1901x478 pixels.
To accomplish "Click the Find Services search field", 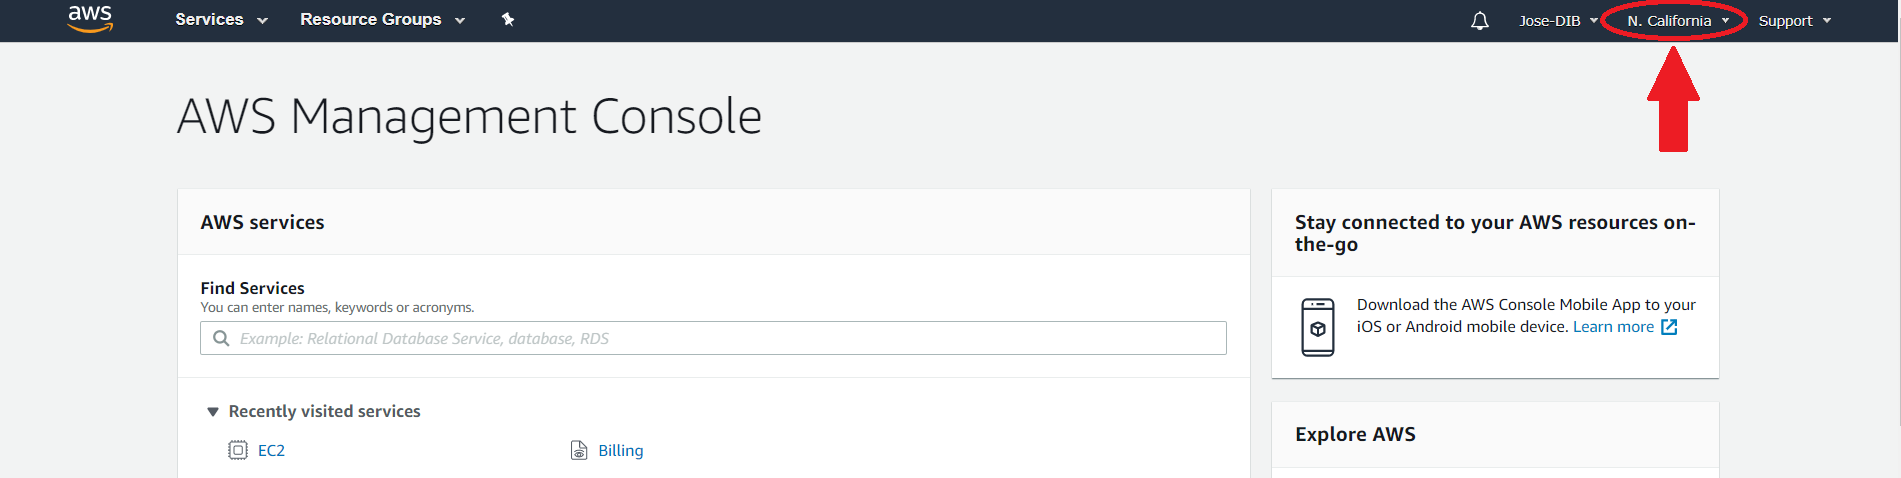I will (713, 338).
